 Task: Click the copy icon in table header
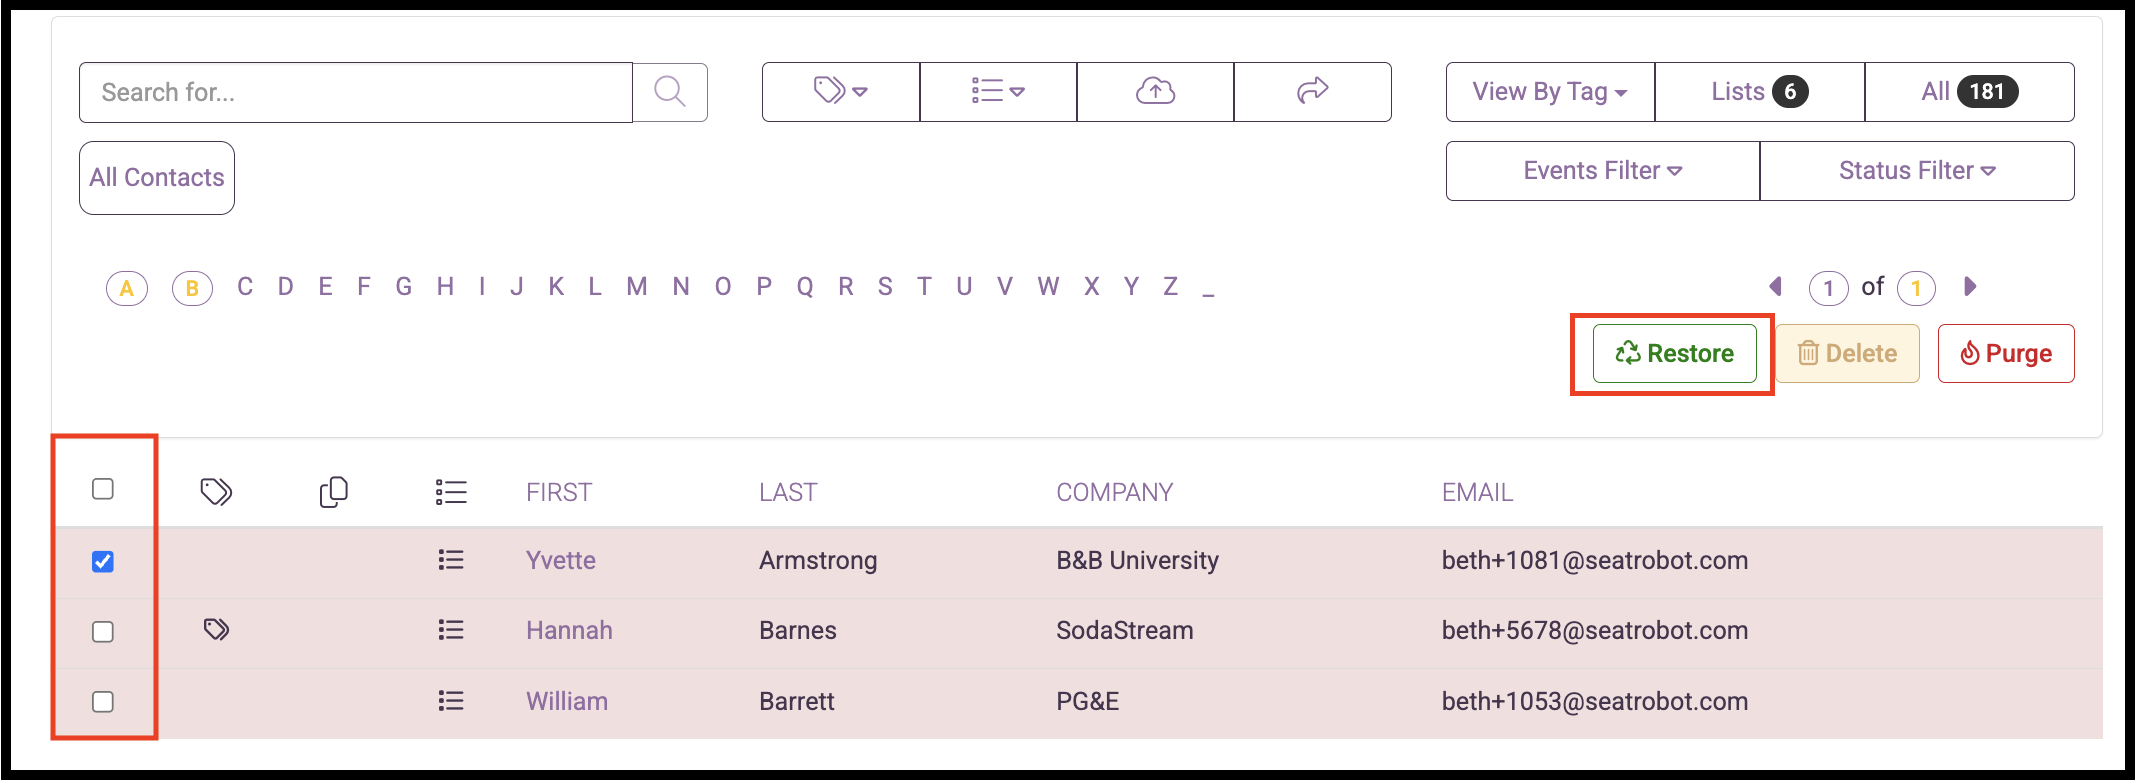tap(334, 492)
